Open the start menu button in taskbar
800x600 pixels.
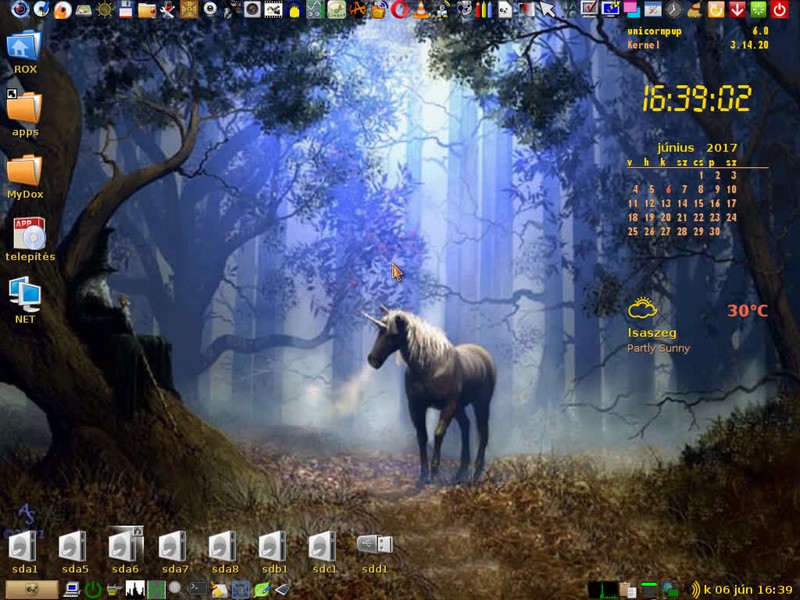[31, 590]
